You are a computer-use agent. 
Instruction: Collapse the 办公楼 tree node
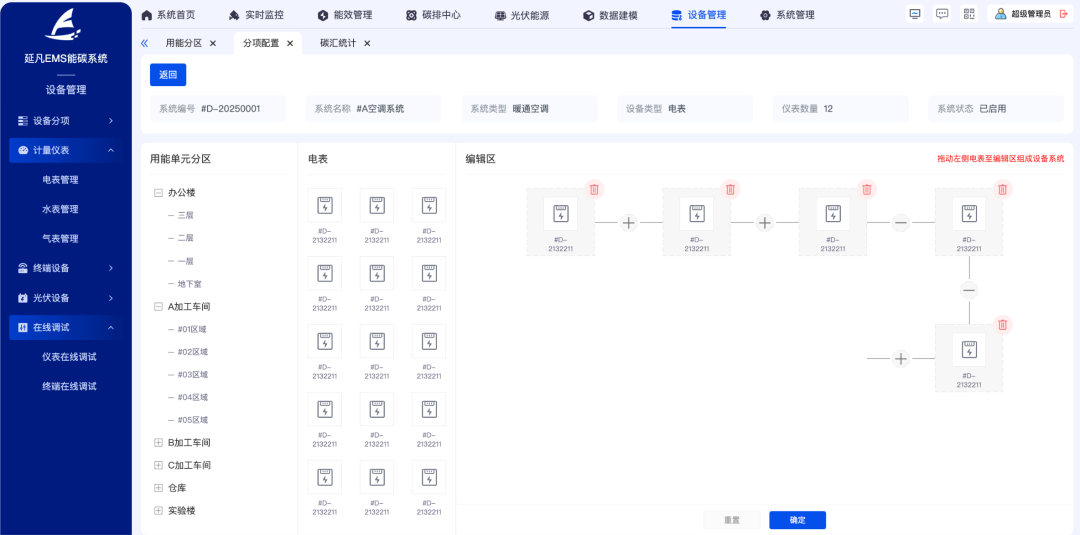pyautogui.click(x=158, y=193)
